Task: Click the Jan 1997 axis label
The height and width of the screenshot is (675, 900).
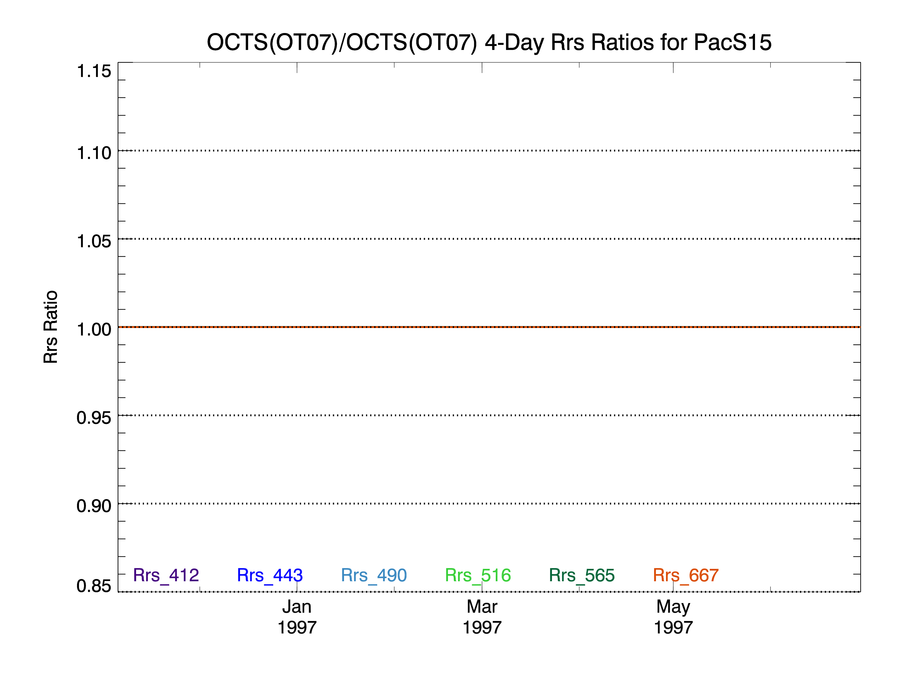Action: (297, 616)
